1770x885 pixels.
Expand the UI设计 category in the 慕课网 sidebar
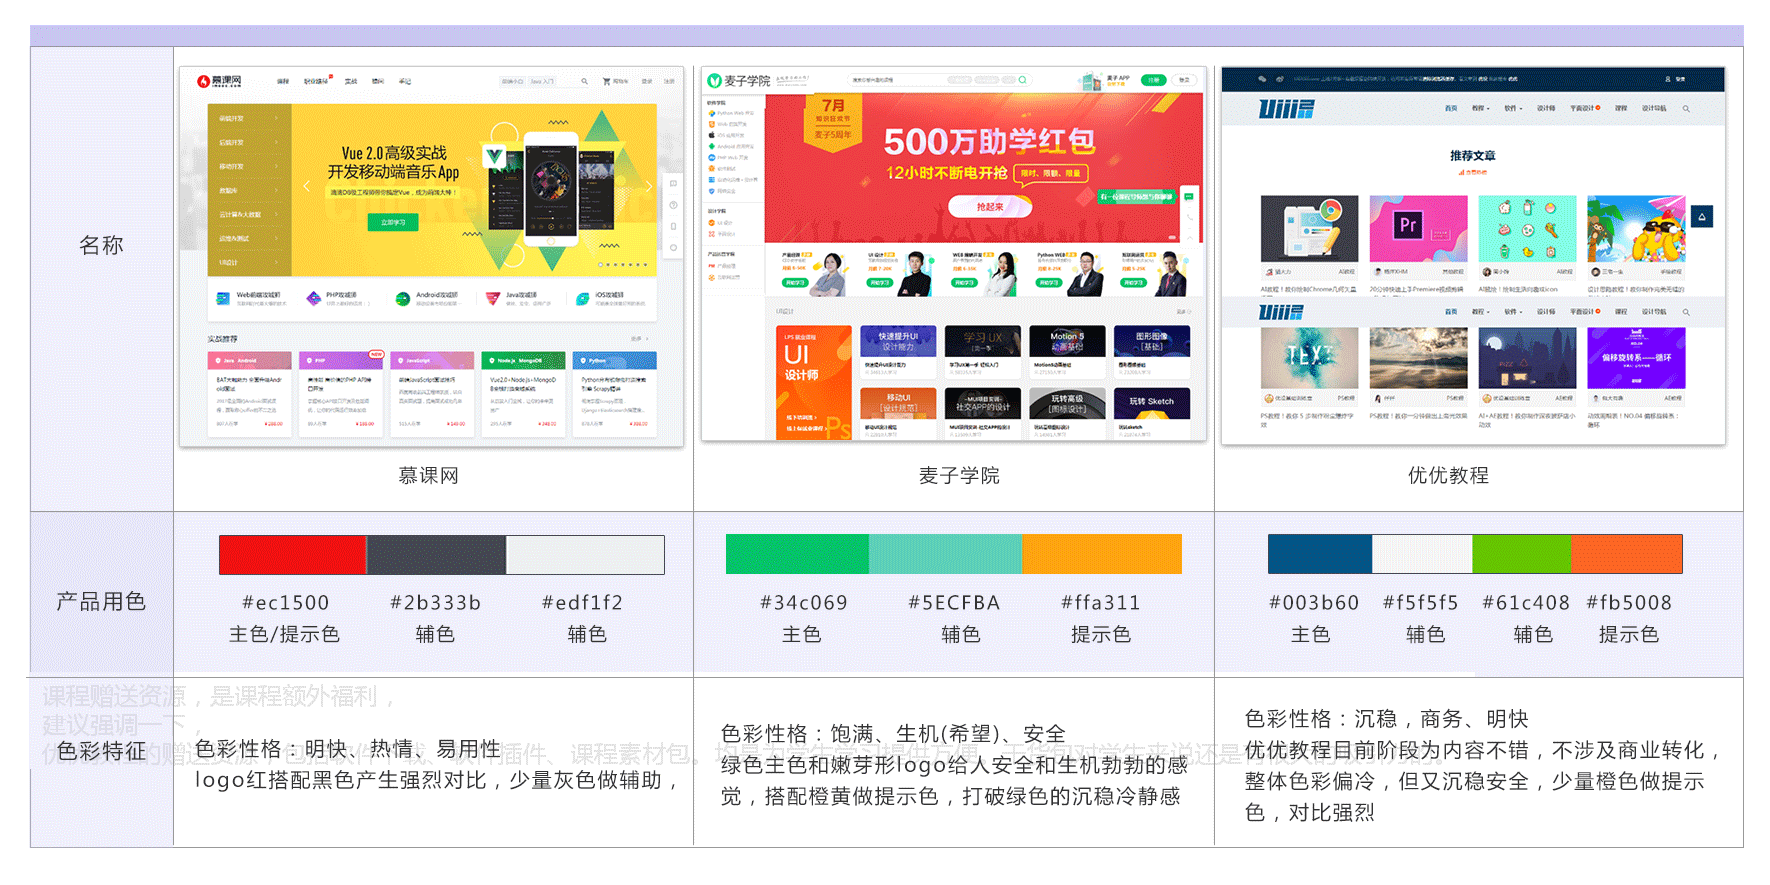click(250, 262)
